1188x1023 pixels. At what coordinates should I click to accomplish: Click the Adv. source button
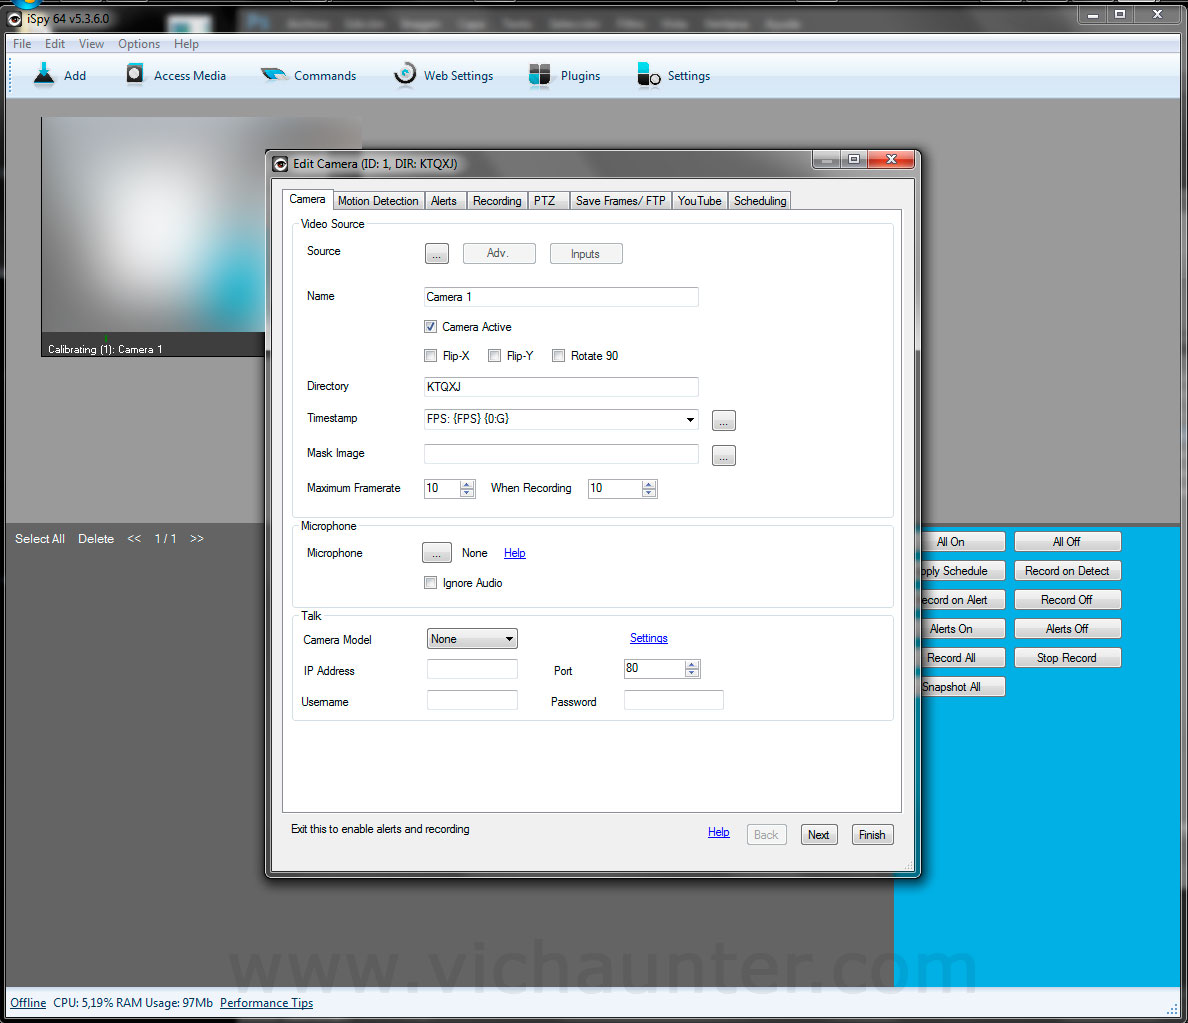coord(499,253)
